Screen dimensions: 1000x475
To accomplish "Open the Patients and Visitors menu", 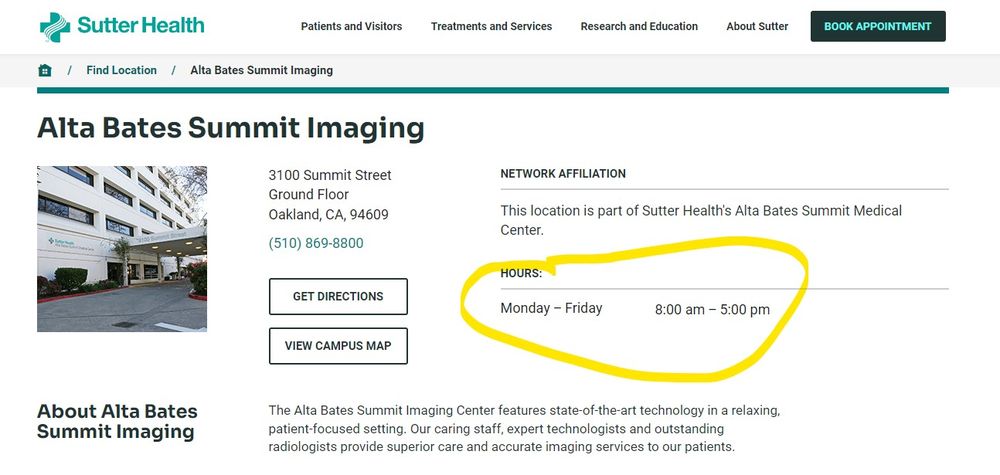I will pyautogui.click(x=351, y=27).
